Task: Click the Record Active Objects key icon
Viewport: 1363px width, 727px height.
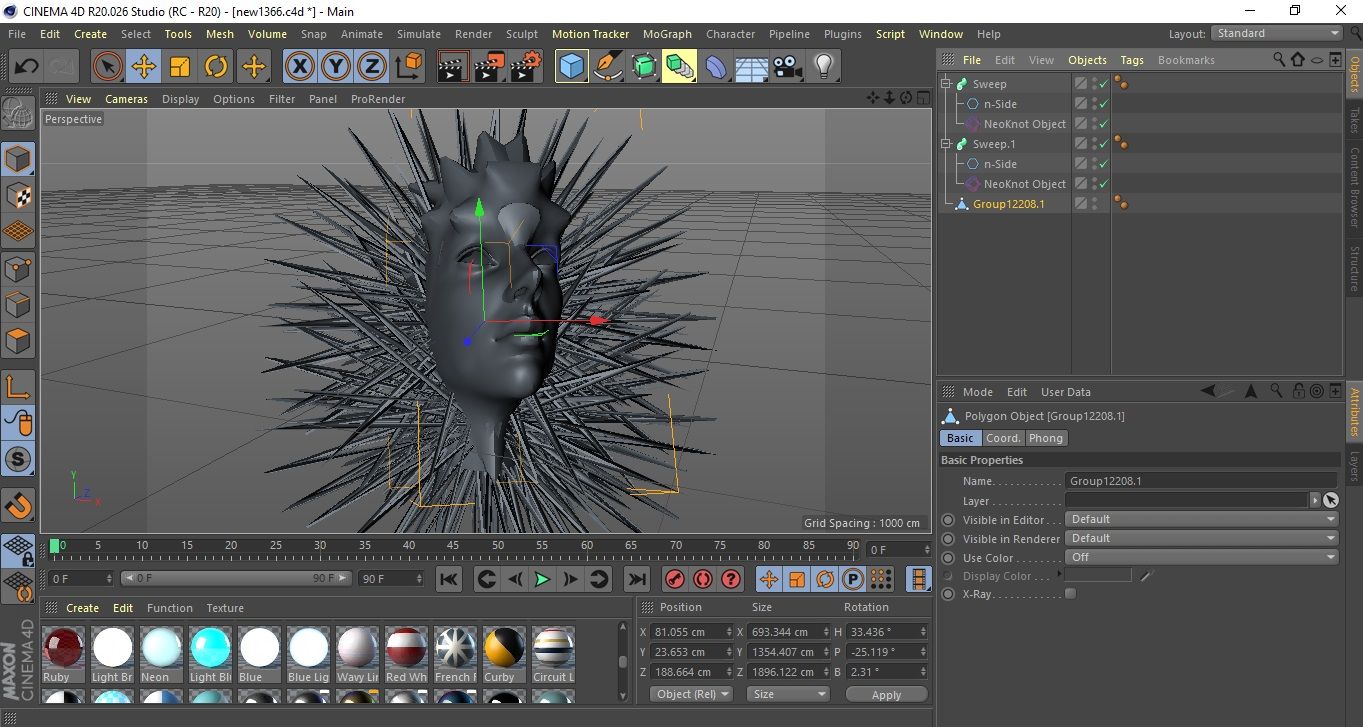Action: point(675,579)
